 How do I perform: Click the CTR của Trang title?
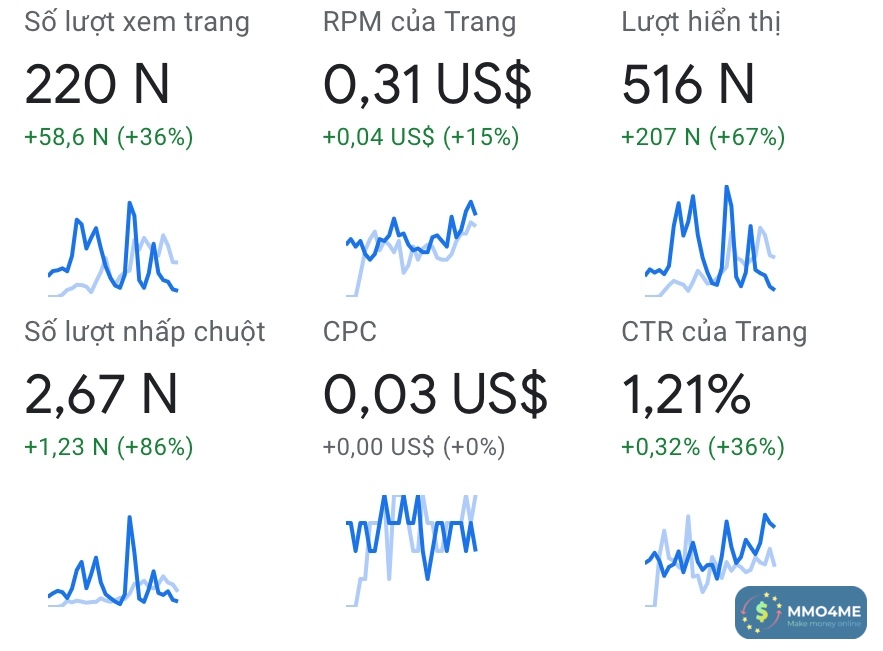pyautogui.click(x=714, y=331)
